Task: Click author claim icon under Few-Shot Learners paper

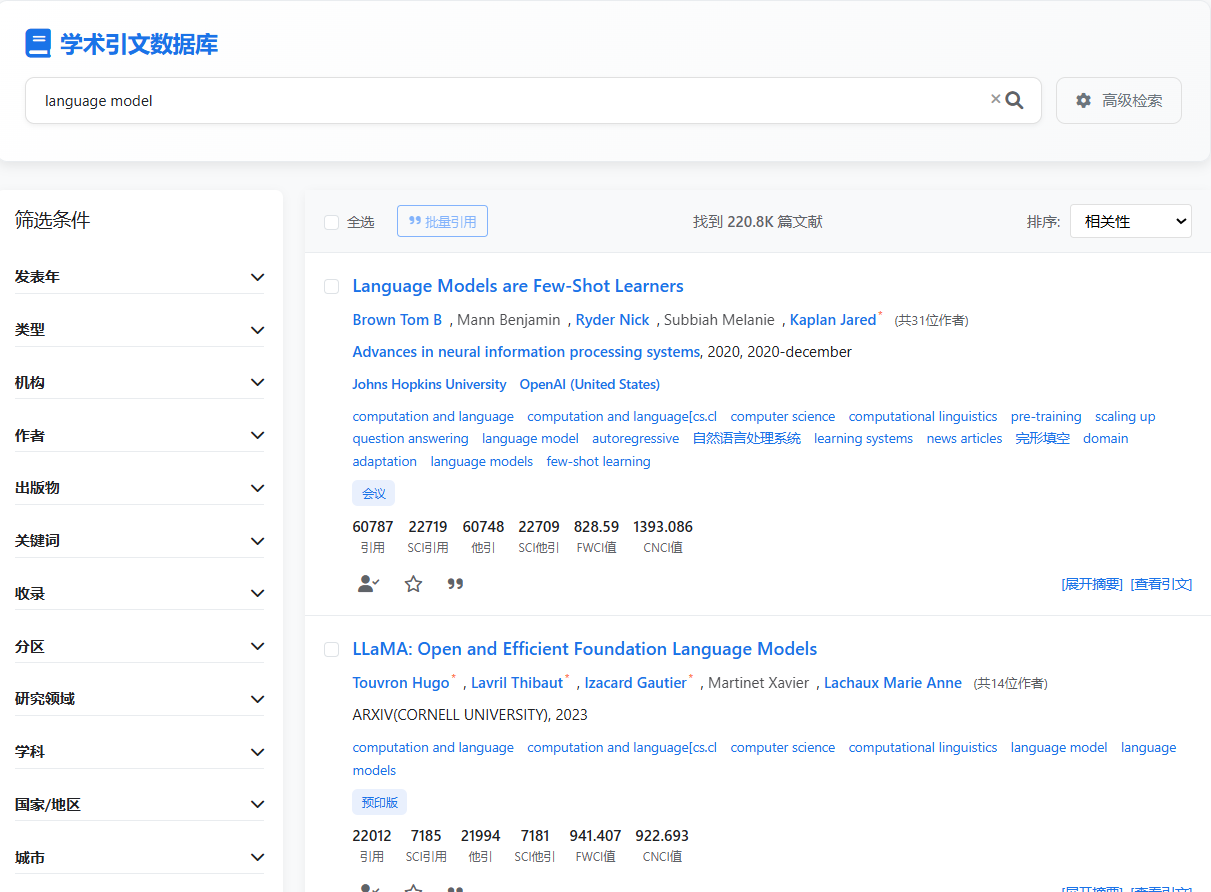Action: [x=368, y=584]
